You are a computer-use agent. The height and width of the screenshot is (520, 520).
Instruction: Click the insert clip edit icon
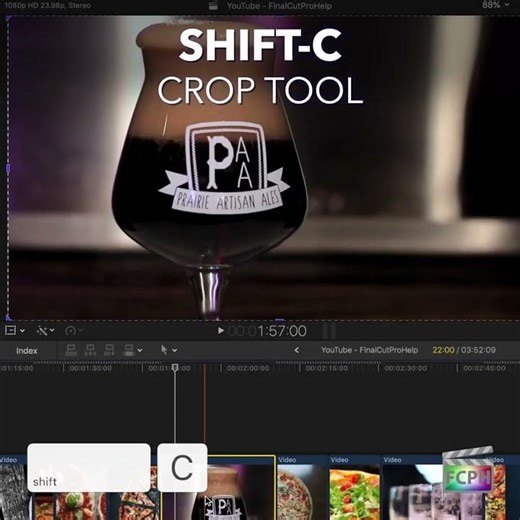[90, 350]
